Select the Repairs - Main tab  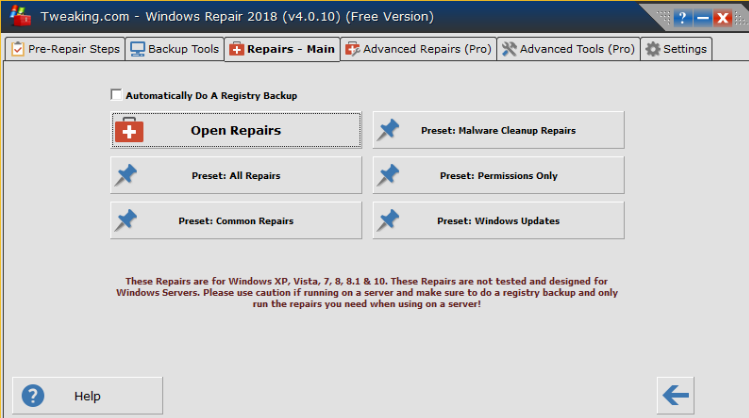282,49
